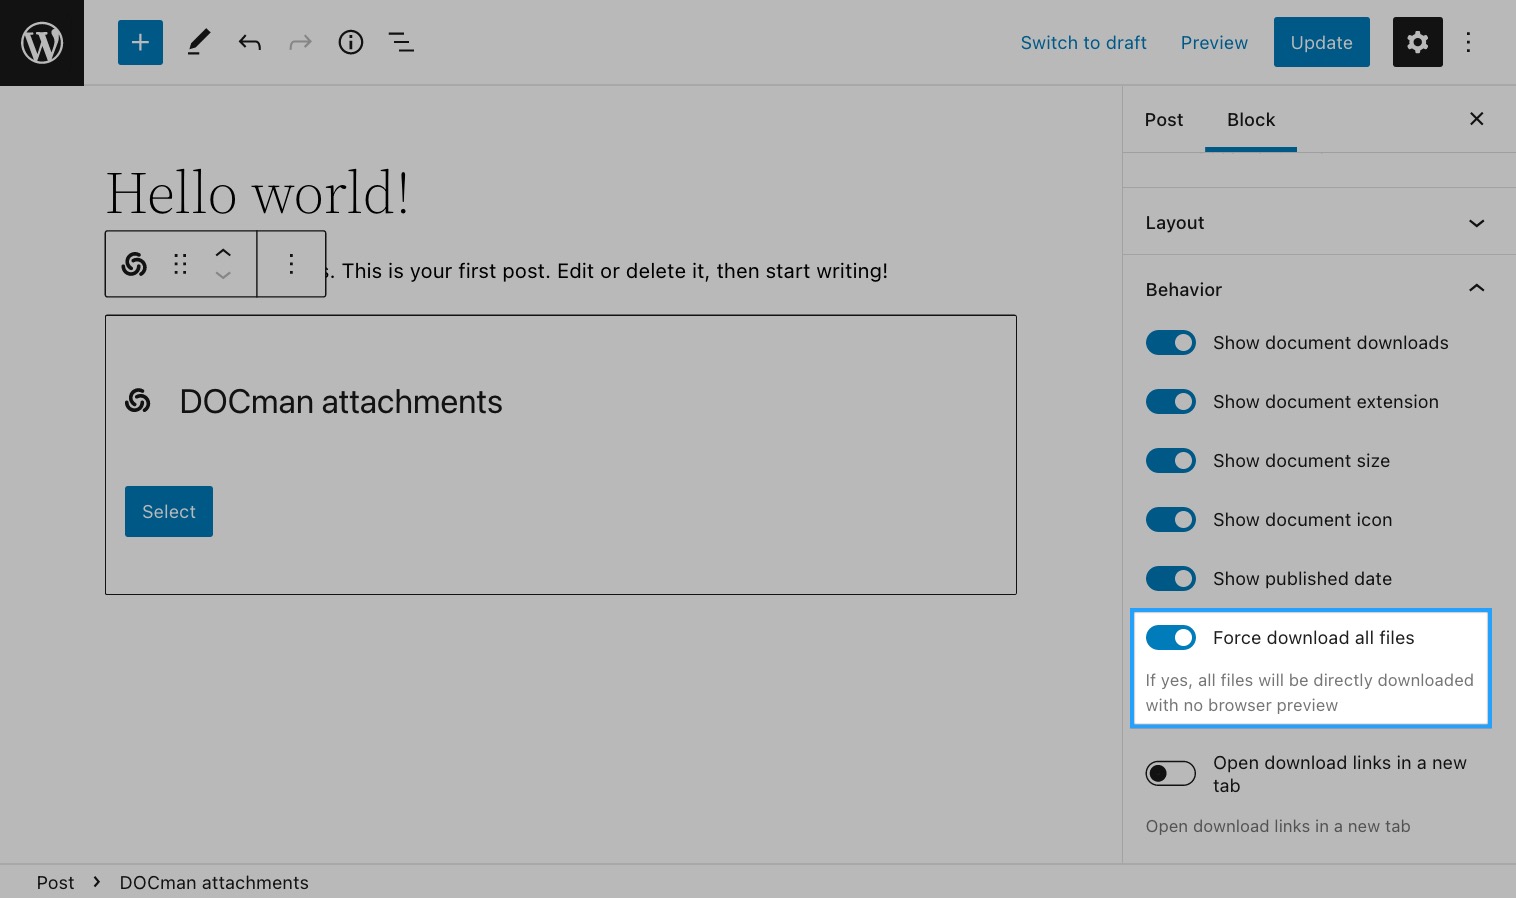Click the Select button in DOCman block
Image resolution: width=1516 pixels, height=898 pixels.
(169, 511)
